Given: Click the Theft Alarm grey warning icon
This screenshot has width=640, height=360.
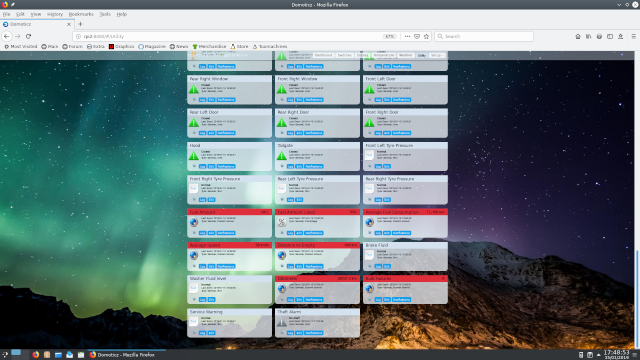Looking at the screenshot, I should tap(282, 322).
